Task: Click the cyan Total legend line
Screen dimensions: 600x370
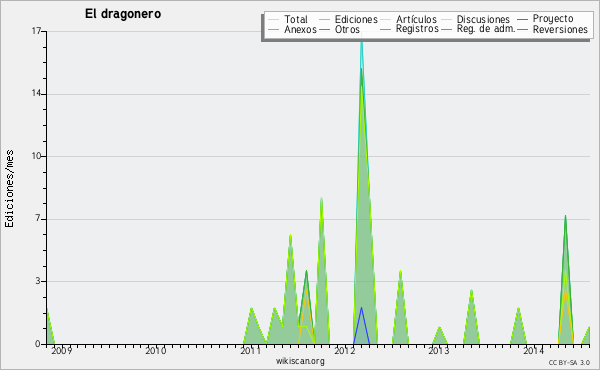Action: pyautogui.click(x=274, y=20)
